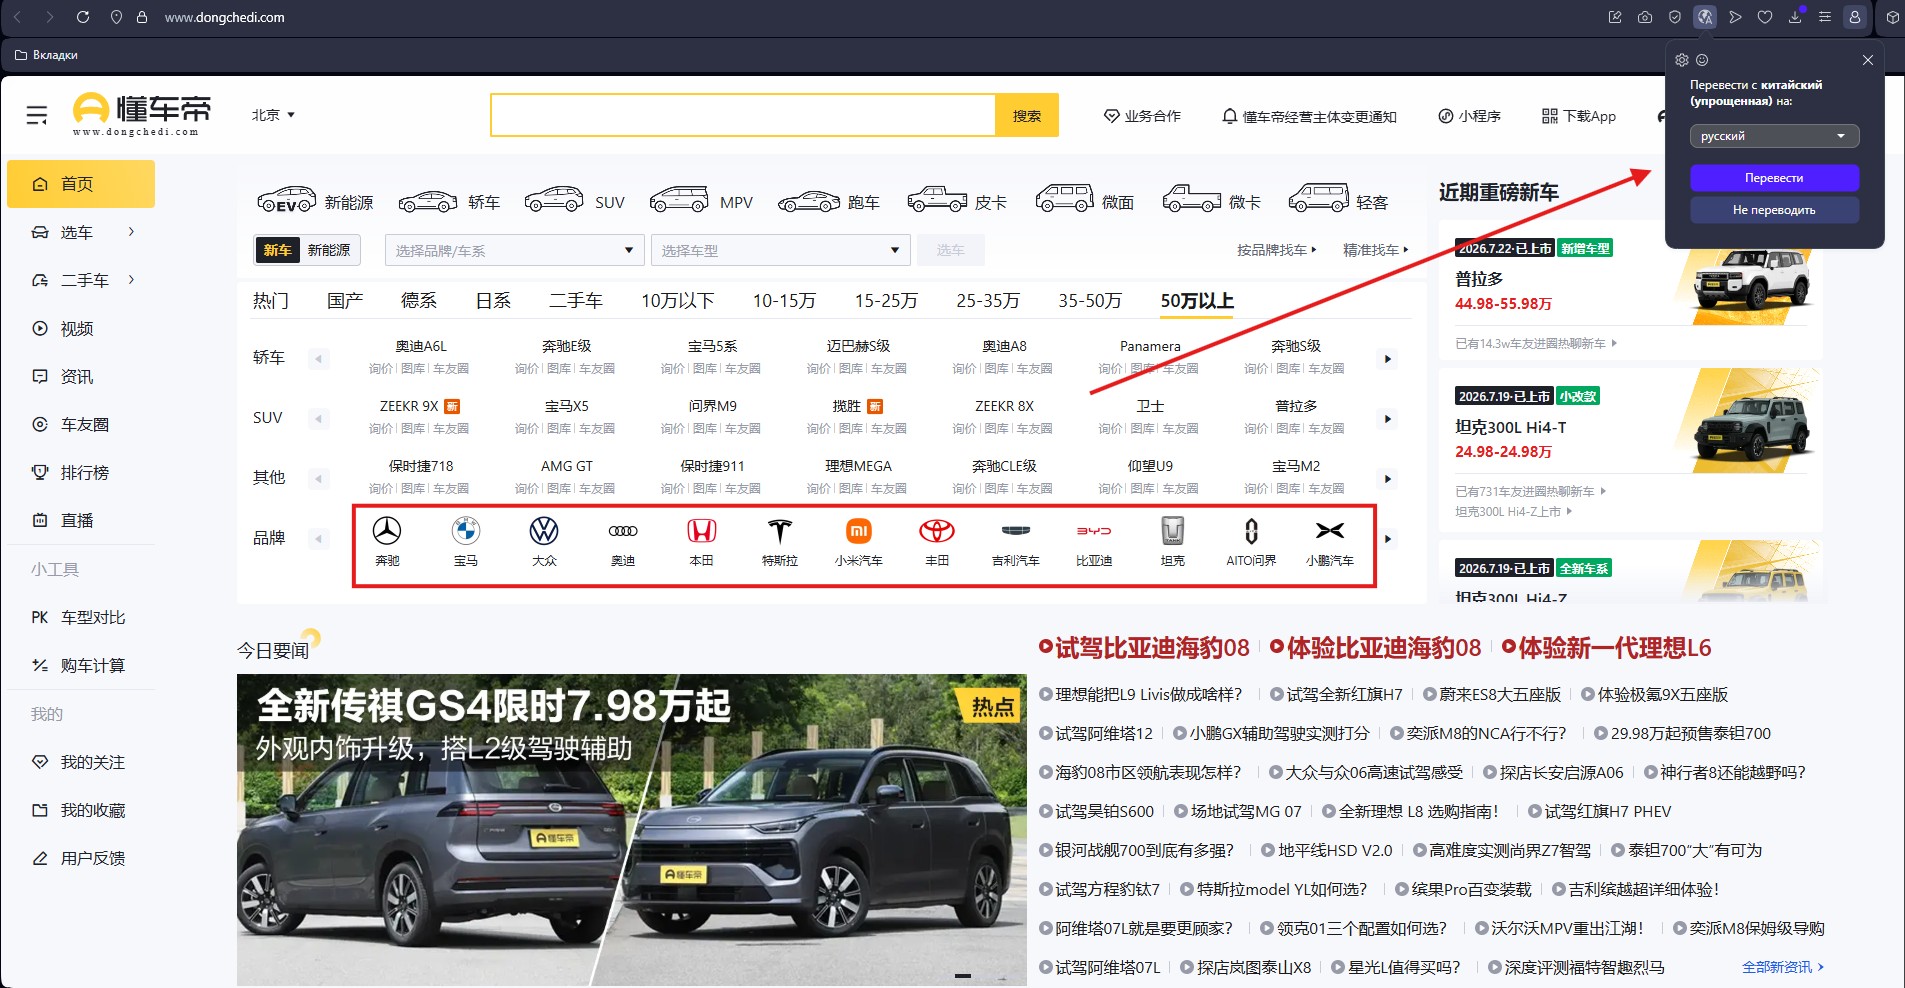Show next models in the 轿车 row
The height and width of the screenshot is (988, 1905).
point(1387,359)
